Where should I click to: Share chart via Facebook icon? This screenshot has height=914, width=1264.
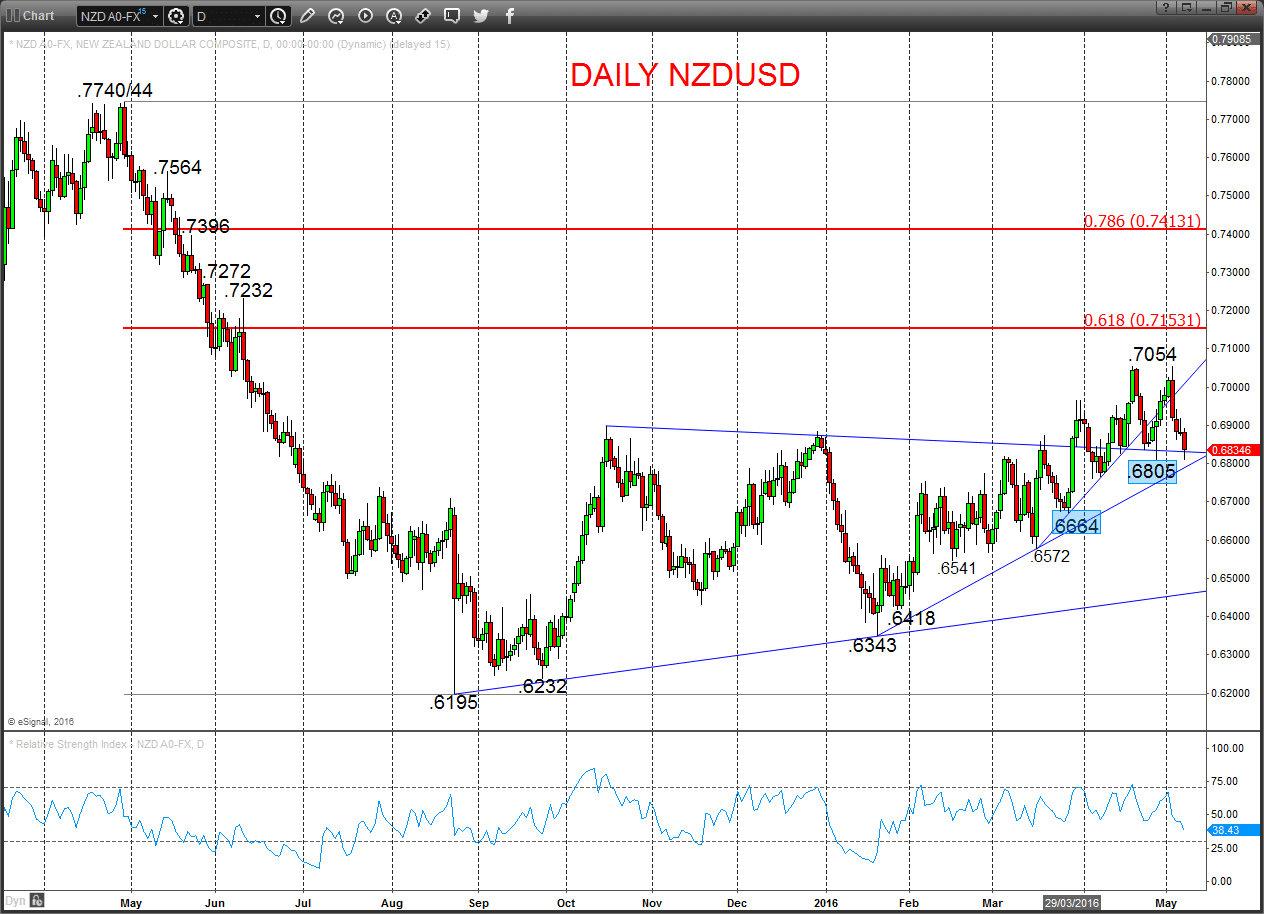[510, 16]
